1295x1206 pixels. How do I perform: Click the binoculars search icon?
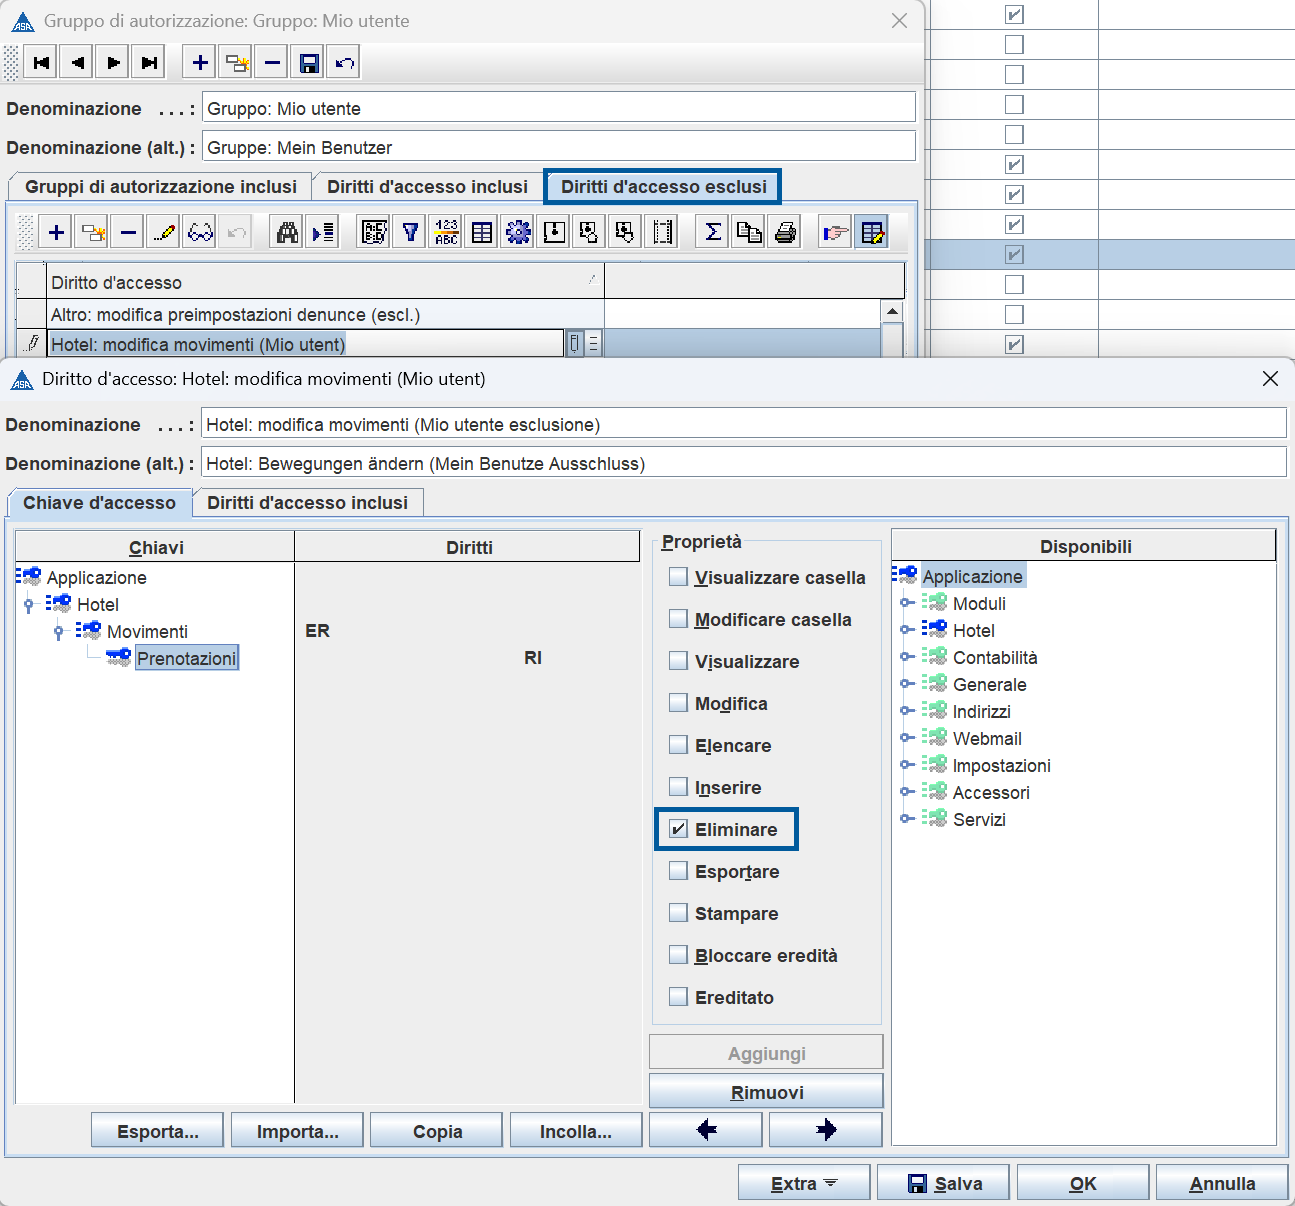(287, 233)
